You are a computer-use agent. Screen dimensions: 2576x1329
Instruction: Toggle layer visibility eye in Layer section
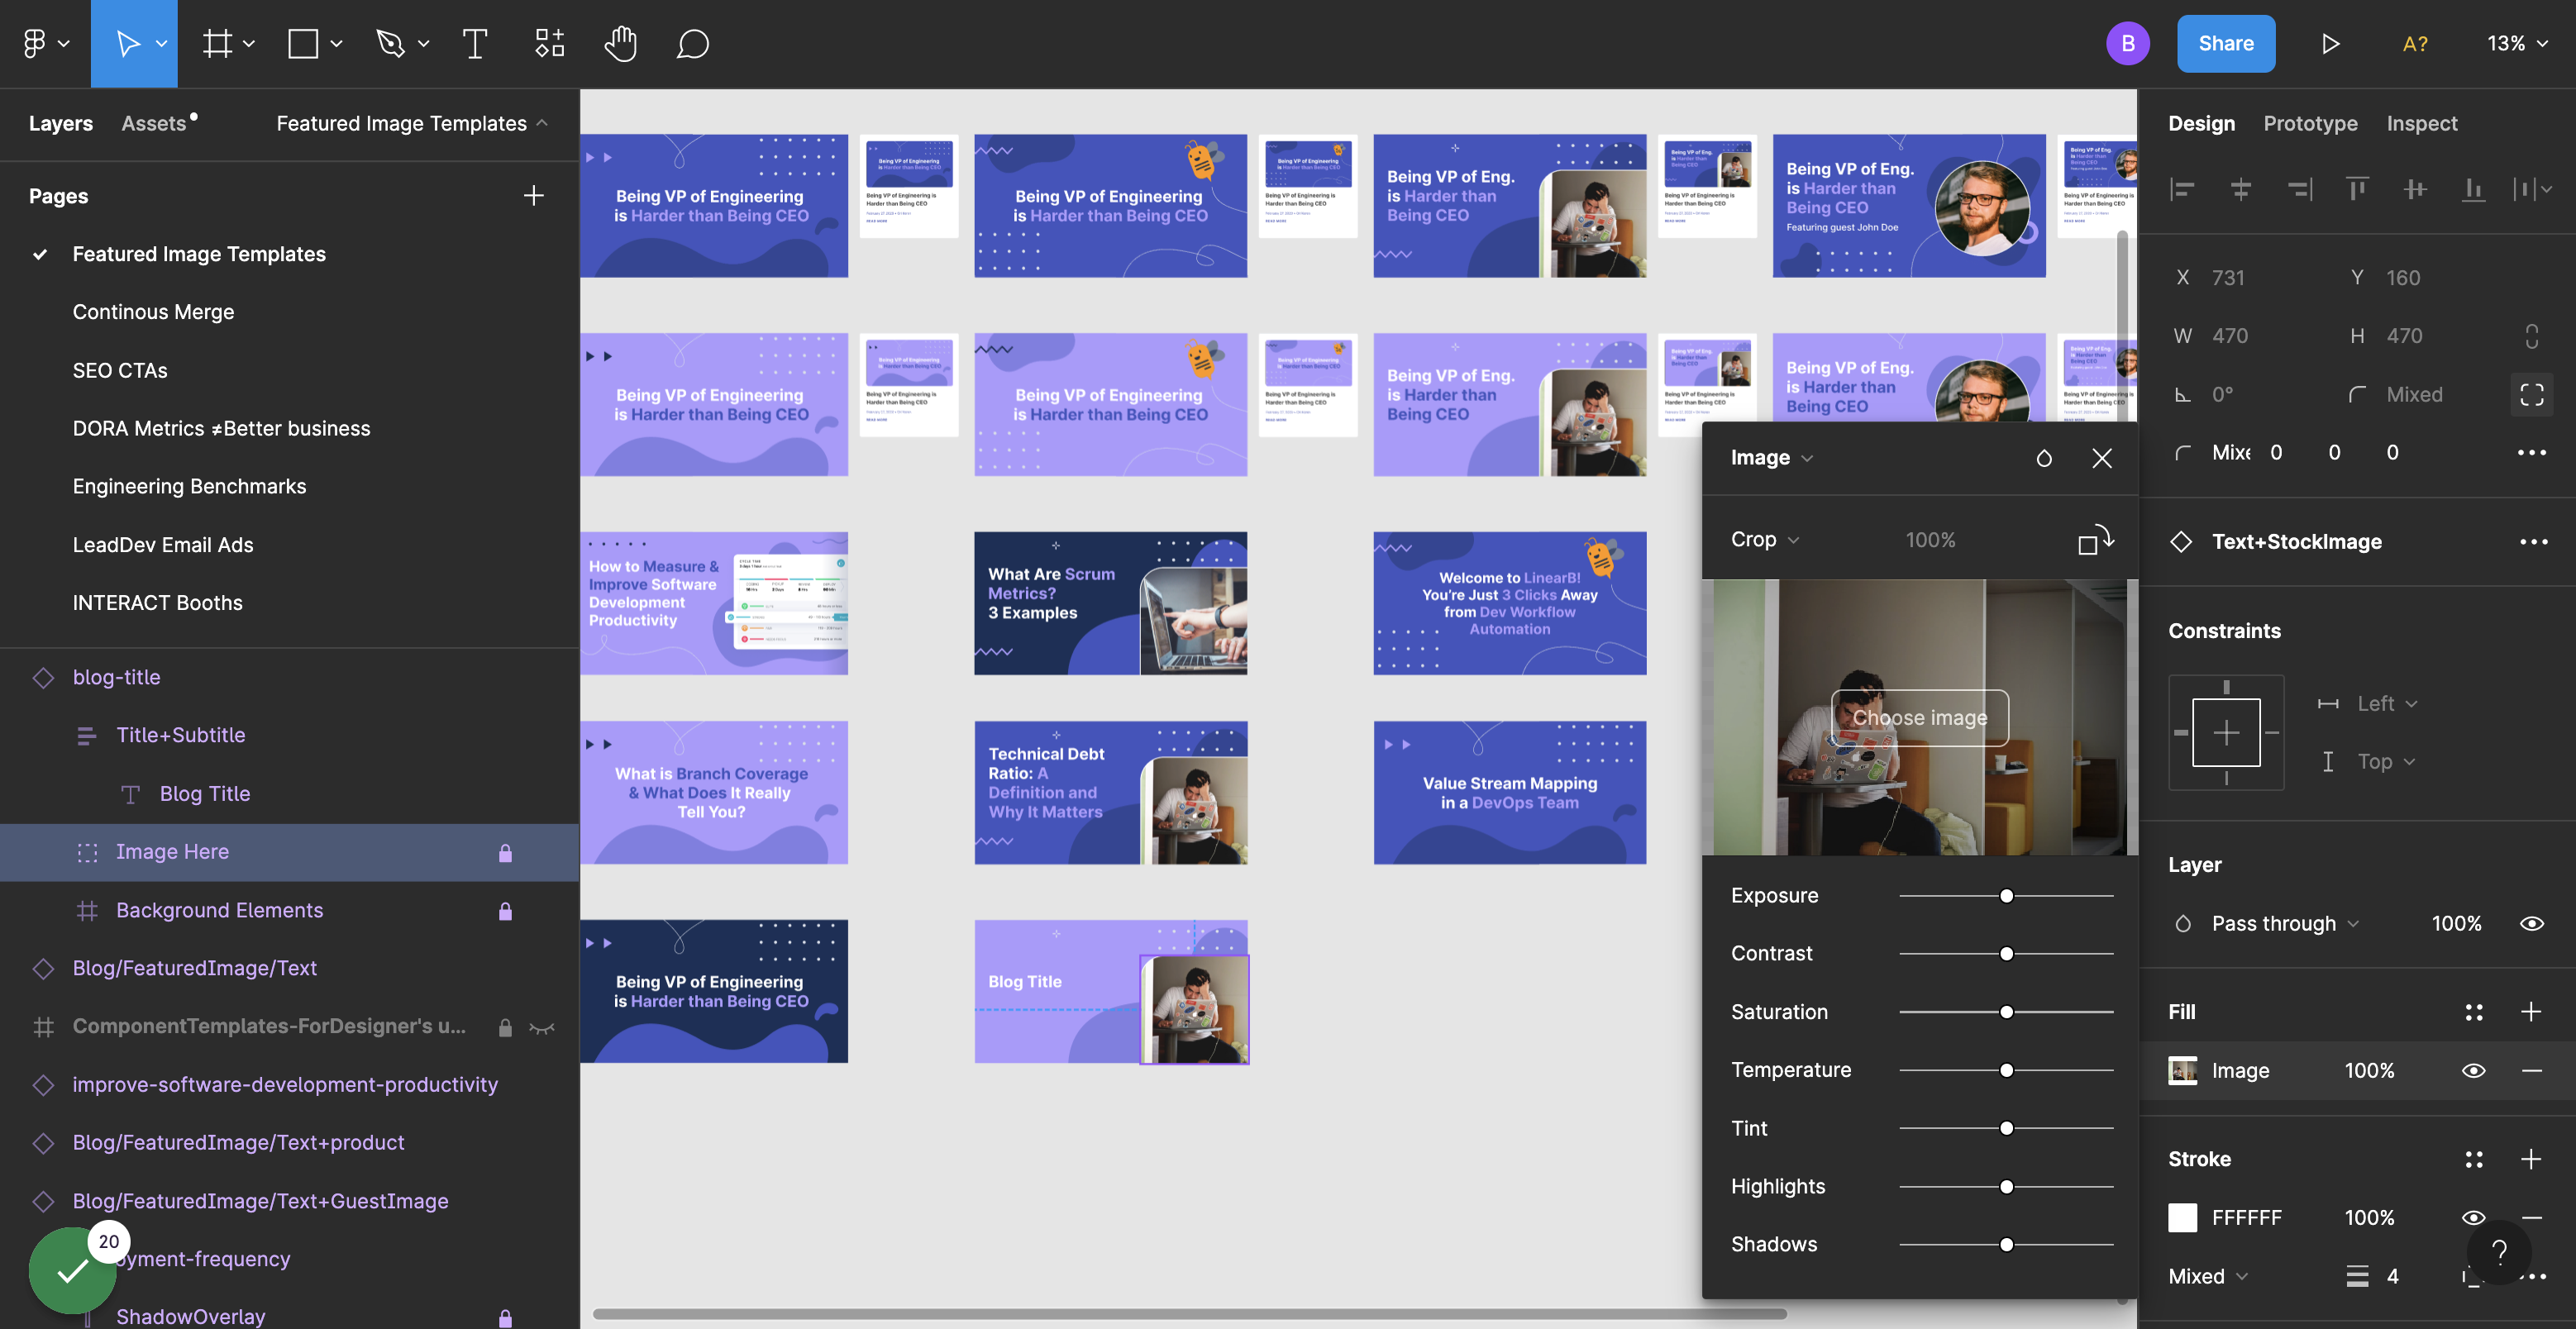(2531, 923)
